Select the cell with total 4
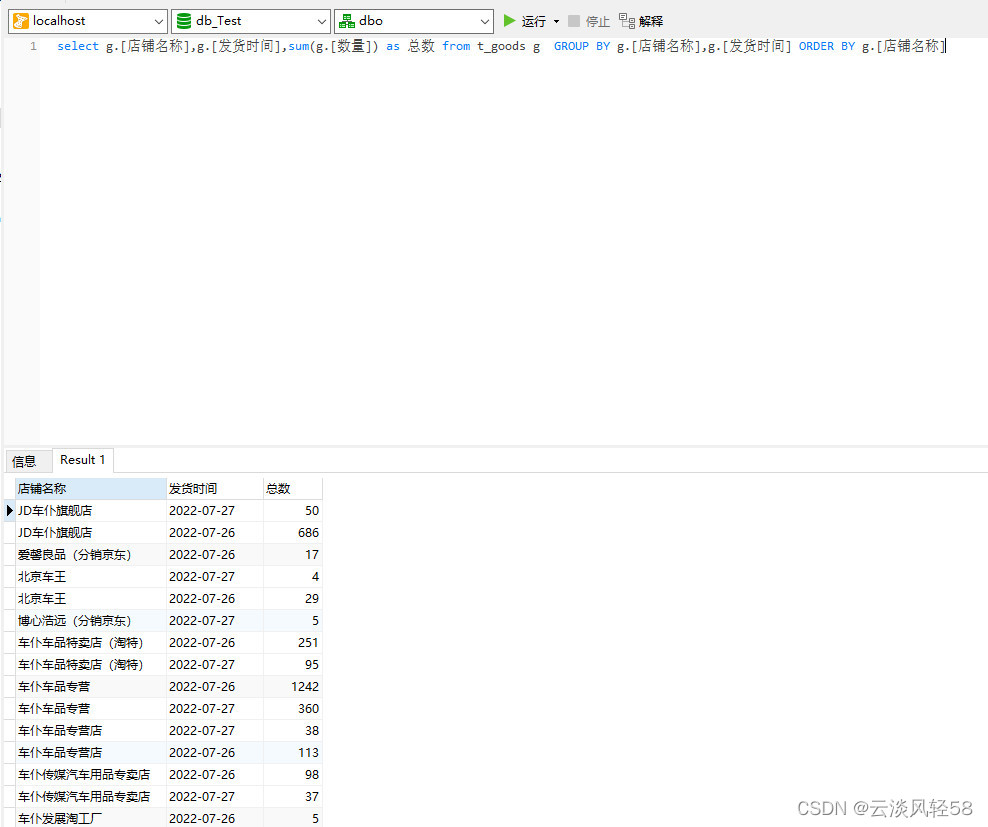The height and width of the screenshot is (827, 988). click(292, 577)
